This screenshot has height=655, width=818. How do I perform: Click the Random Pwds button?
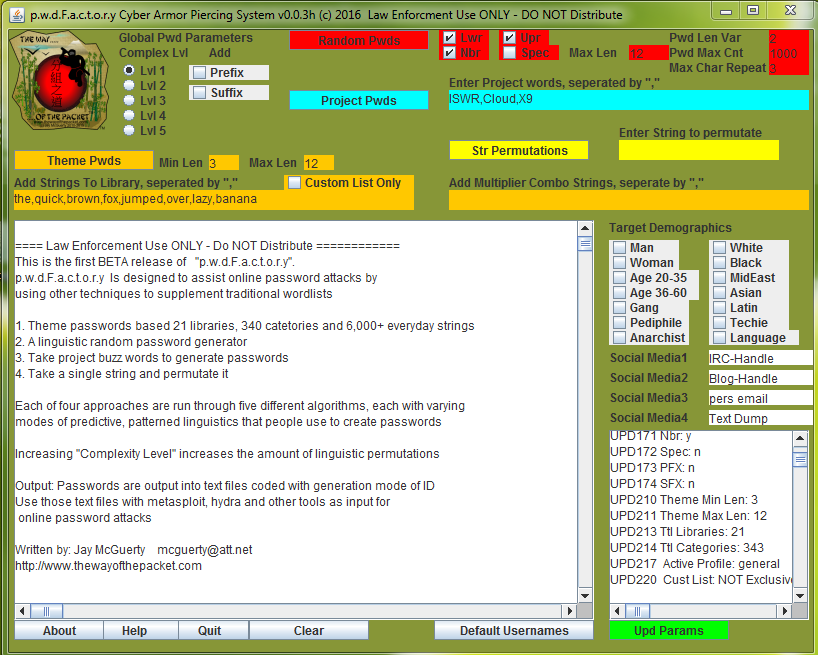(x=359, y=41)
